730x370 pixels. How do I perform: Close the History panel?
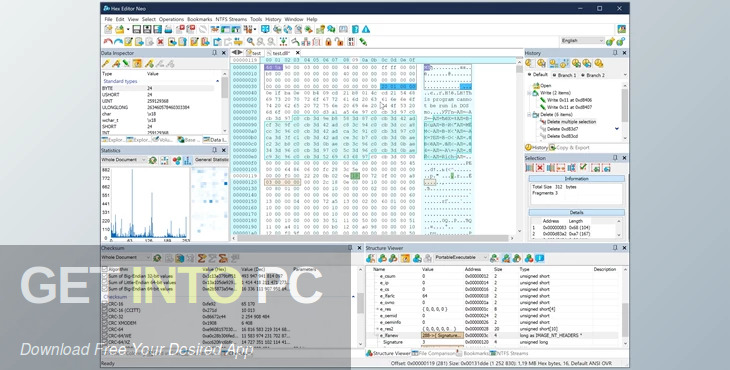point(624,53)
